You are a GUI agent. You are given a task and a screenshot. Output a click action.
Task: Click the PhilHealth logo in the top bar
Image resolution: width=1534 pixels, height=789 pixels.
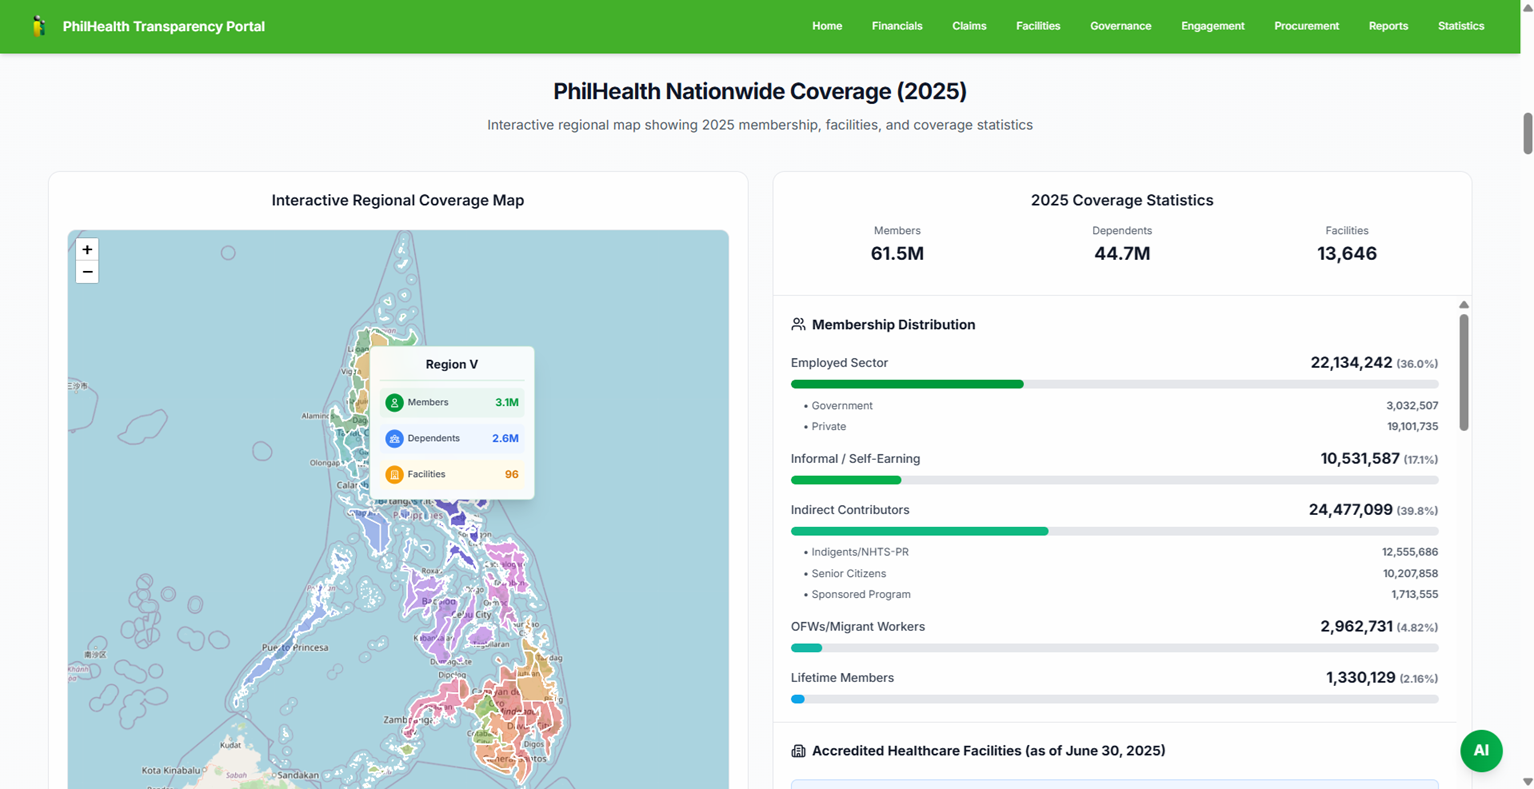coord(40,26)
